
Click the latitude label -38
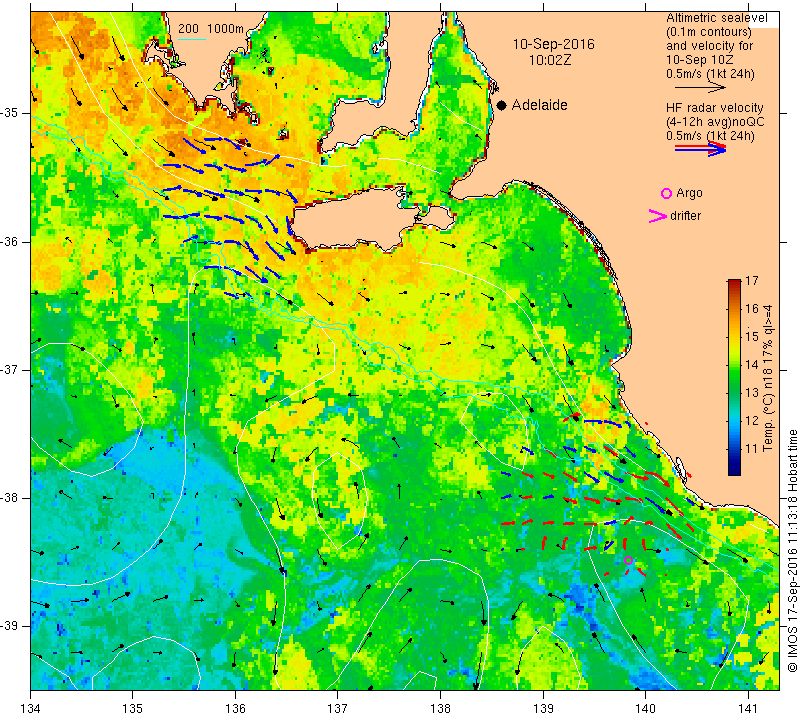click(x=10, y=498)
